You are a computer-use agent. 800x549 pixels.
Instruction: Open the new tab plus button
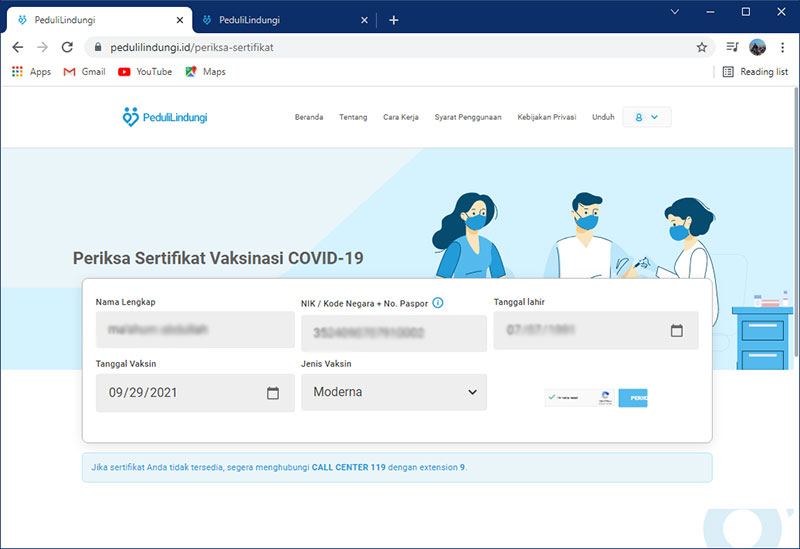pos(393,20)
